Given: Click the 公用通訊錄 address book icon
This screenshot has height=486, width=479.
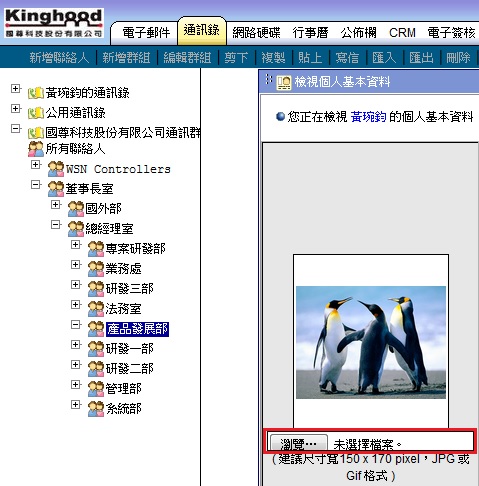Looking at the screenshot, I should pyautogui.click(x=36, y=113).
